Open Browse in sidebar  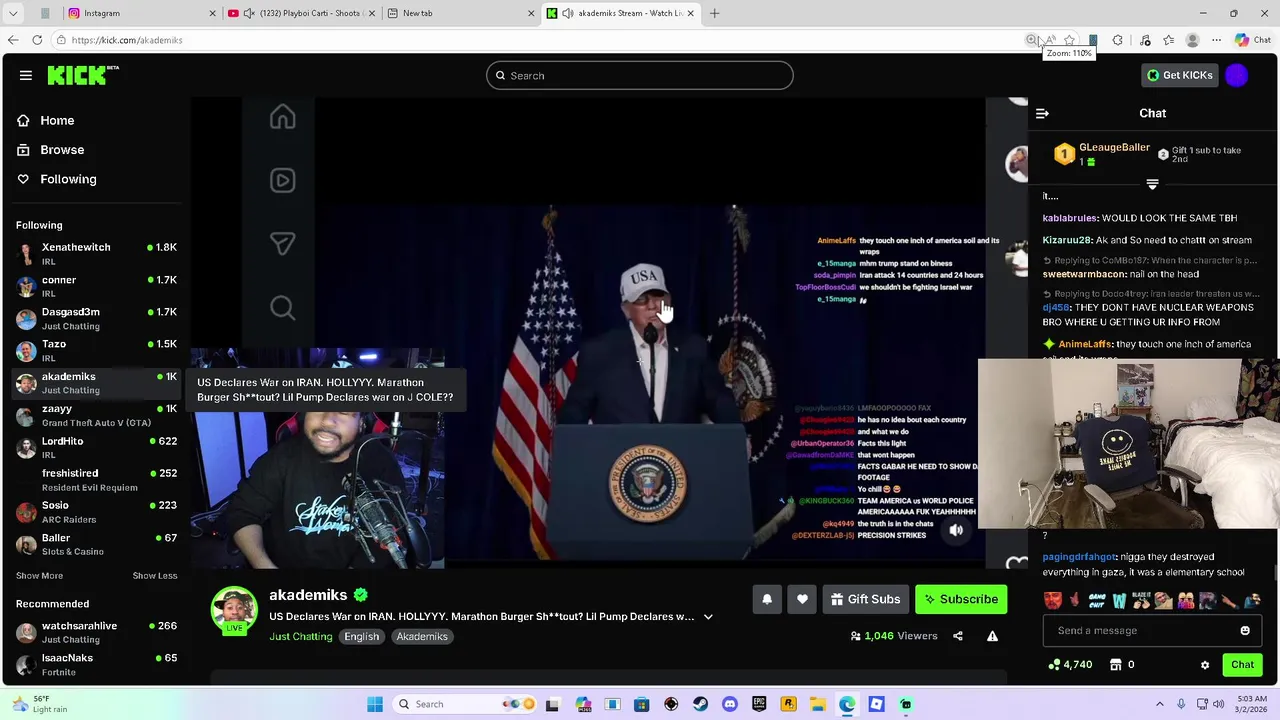(x=62, y=150)
